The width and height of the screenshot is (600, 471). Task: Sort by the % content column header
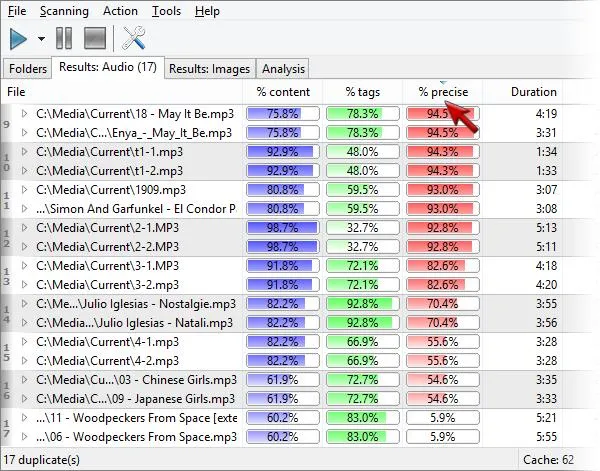283,92
